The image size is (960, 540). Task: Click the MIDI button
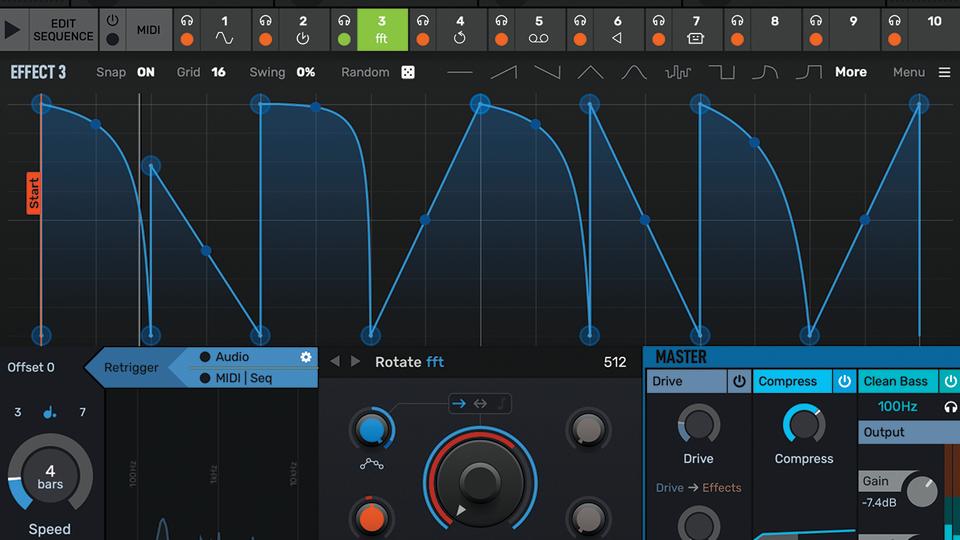[148, 30]
